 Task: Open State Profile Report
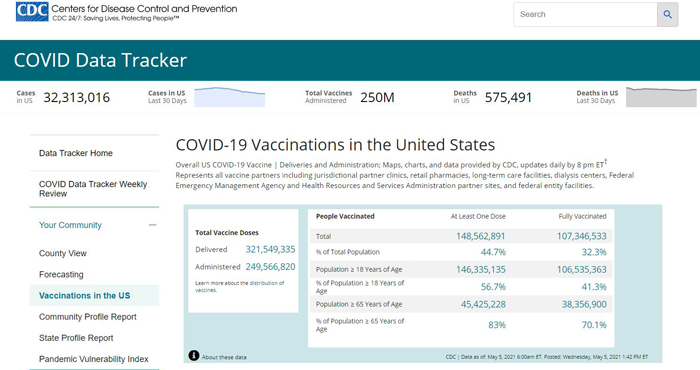76,338
